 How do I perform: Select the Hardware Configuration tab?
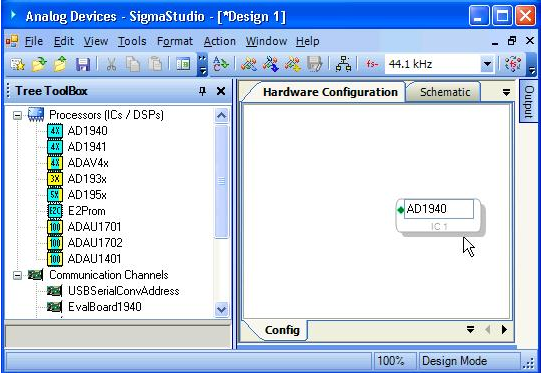330,92
